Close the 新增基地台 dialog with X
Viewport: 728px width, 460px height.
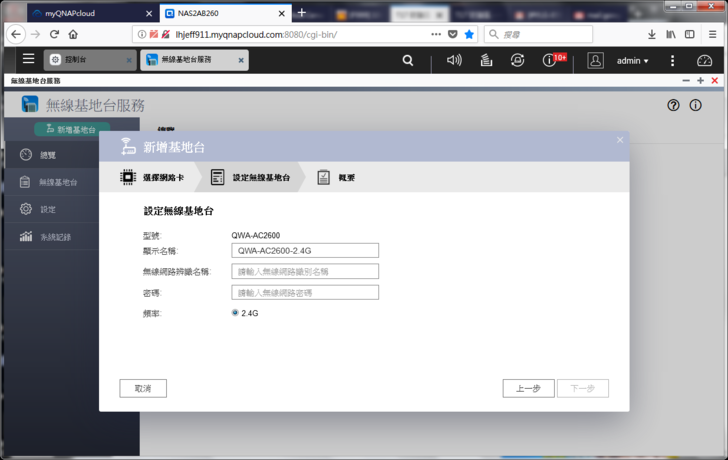(620, 140)
